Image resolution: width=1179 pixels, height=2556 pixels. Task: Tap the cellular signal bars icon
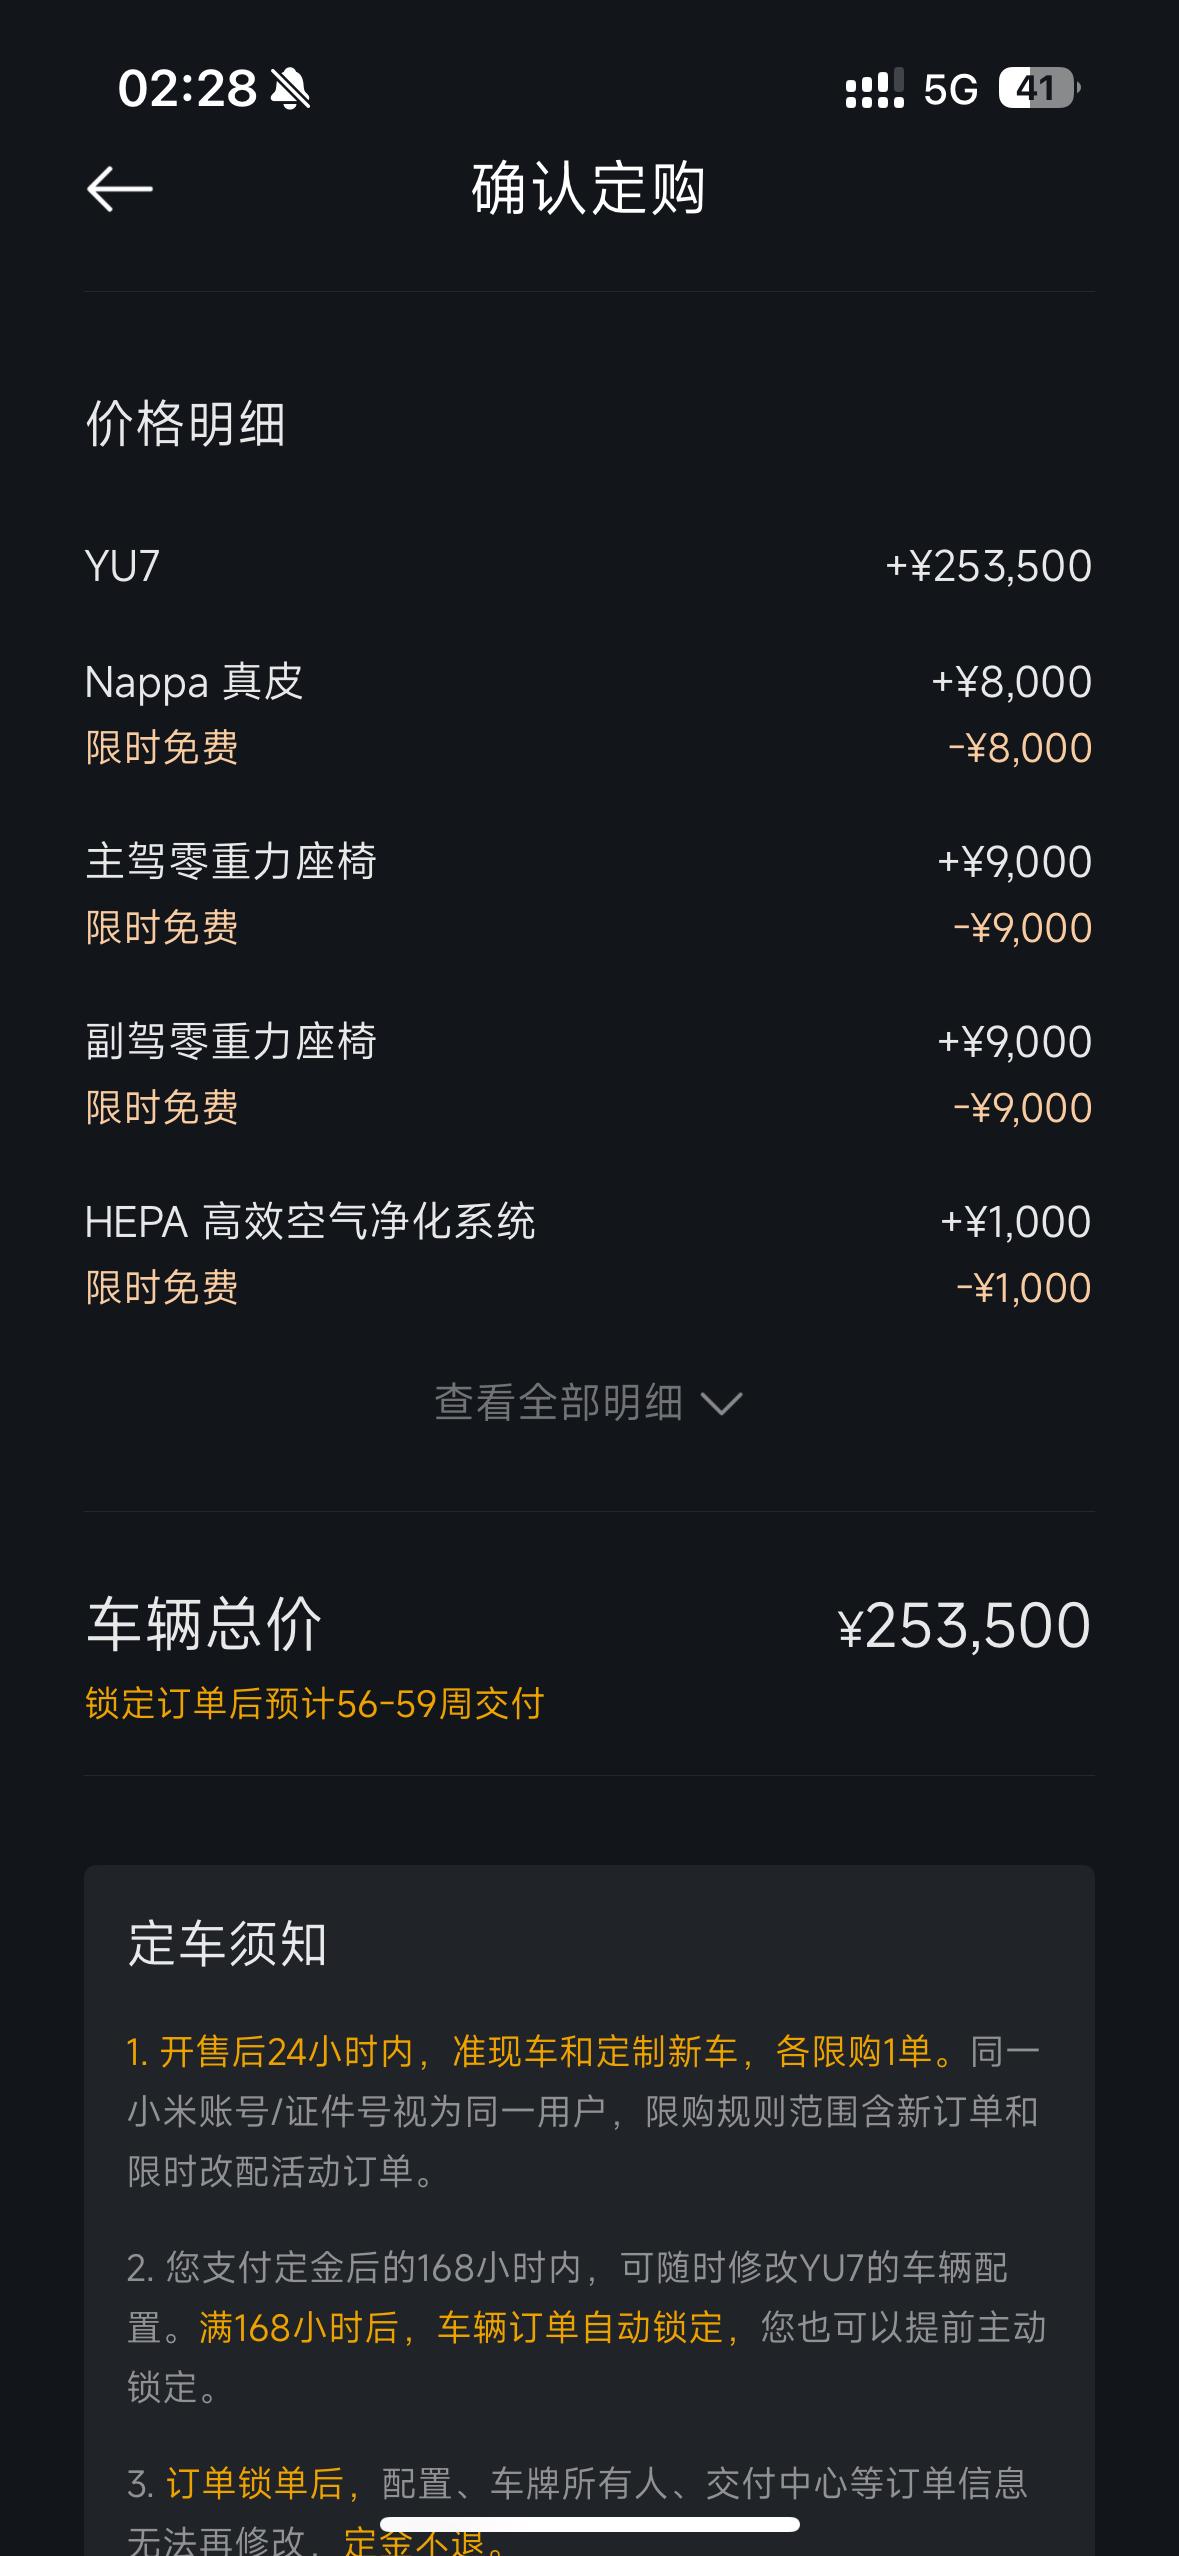click(874, 89)
